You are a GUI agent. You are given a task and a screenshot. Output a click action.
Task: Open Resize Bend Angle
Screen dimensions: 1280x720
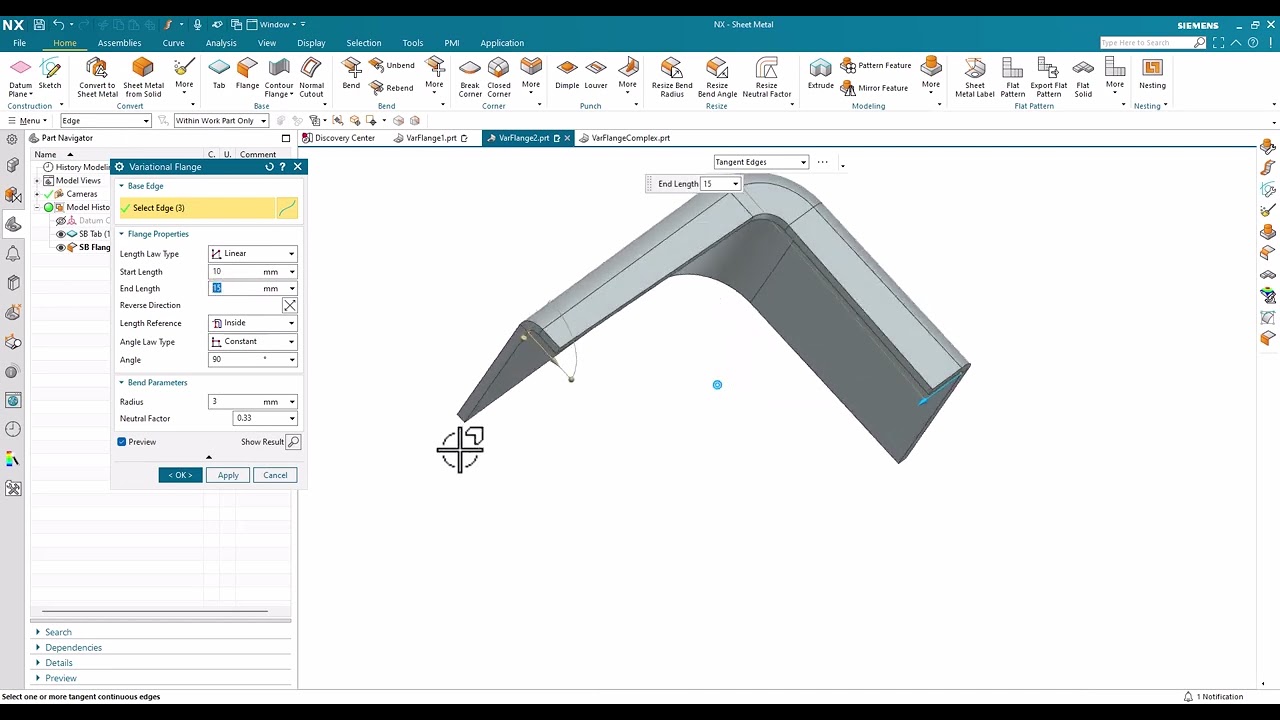coord(717,76)
